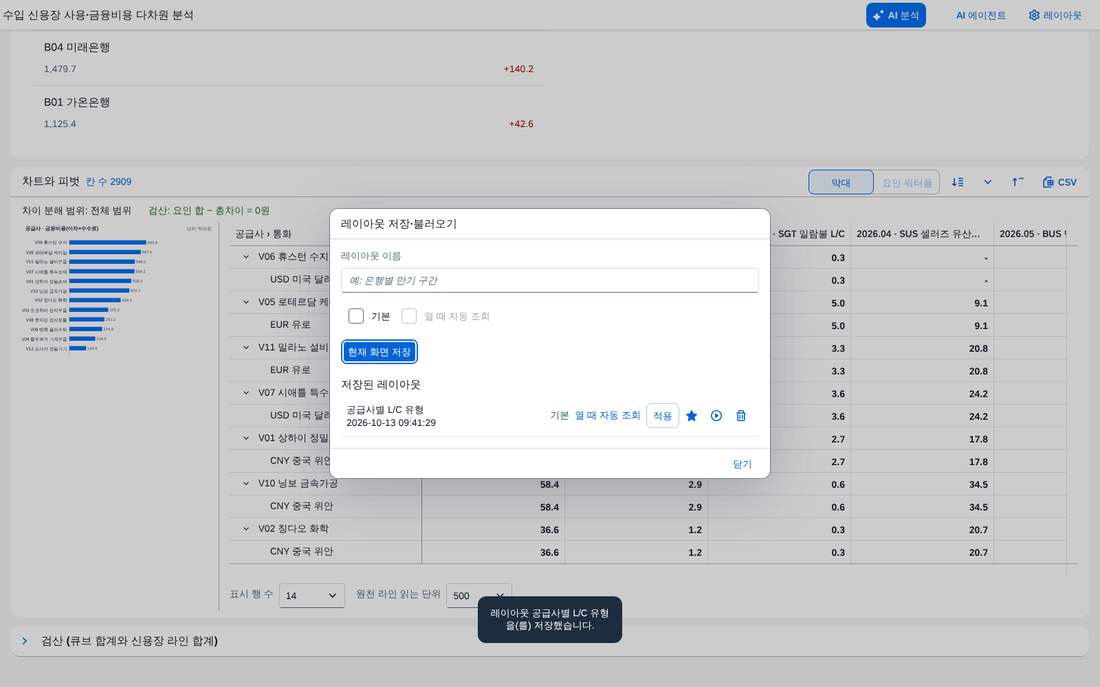1100x687 pixels.
Task: Click CNY 중국 위안 under V10 닝보
Action: pos(302,506)
